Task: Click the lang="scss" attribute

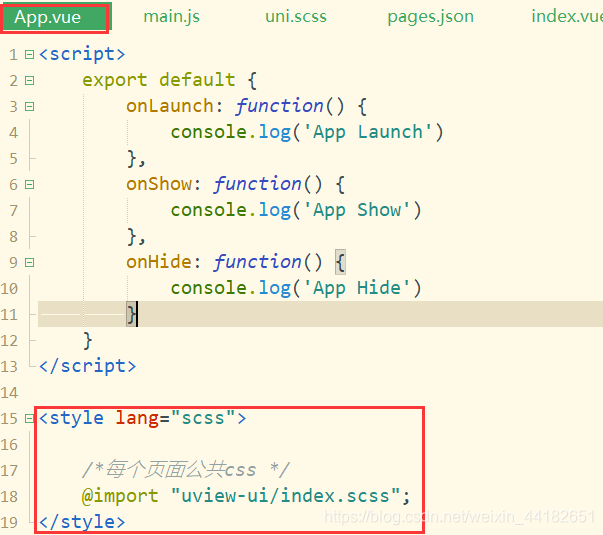Action: 175,418
